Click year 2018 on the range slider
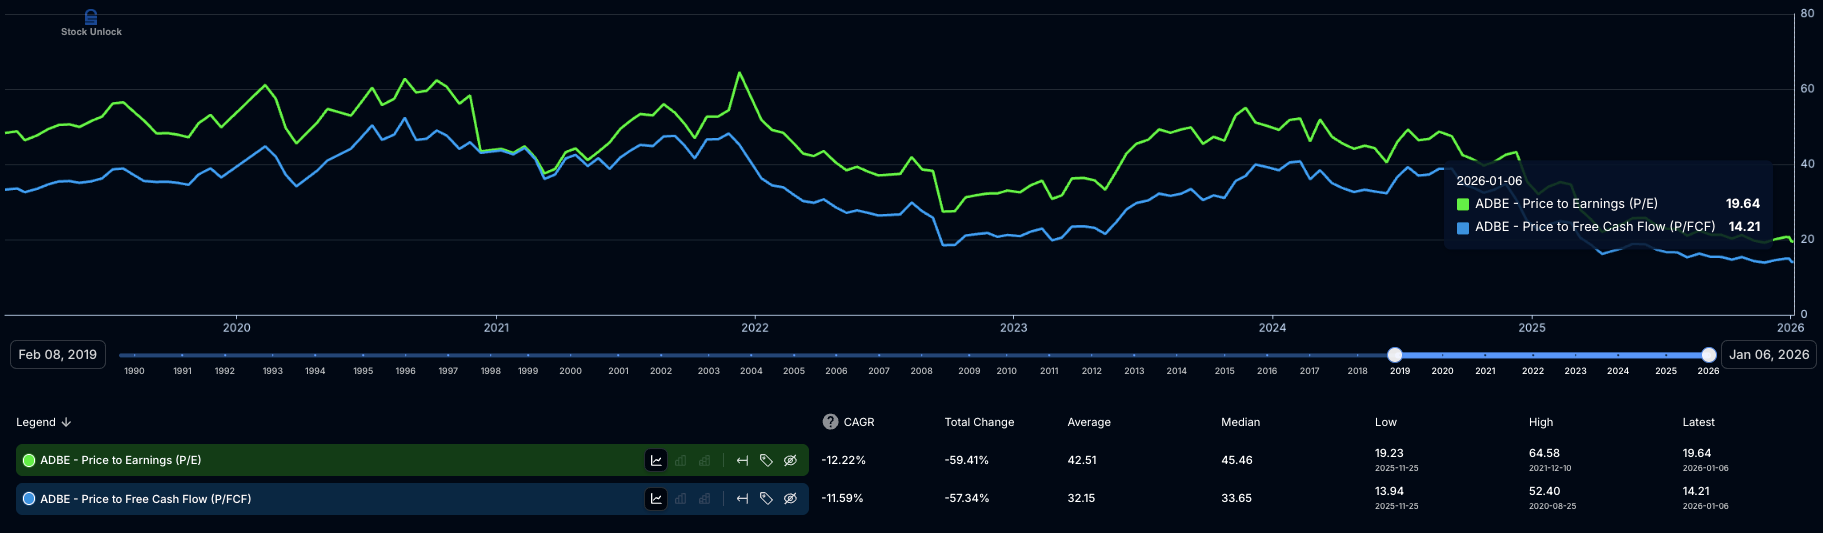1823x533 pixels. click(x=1357, y=371)
